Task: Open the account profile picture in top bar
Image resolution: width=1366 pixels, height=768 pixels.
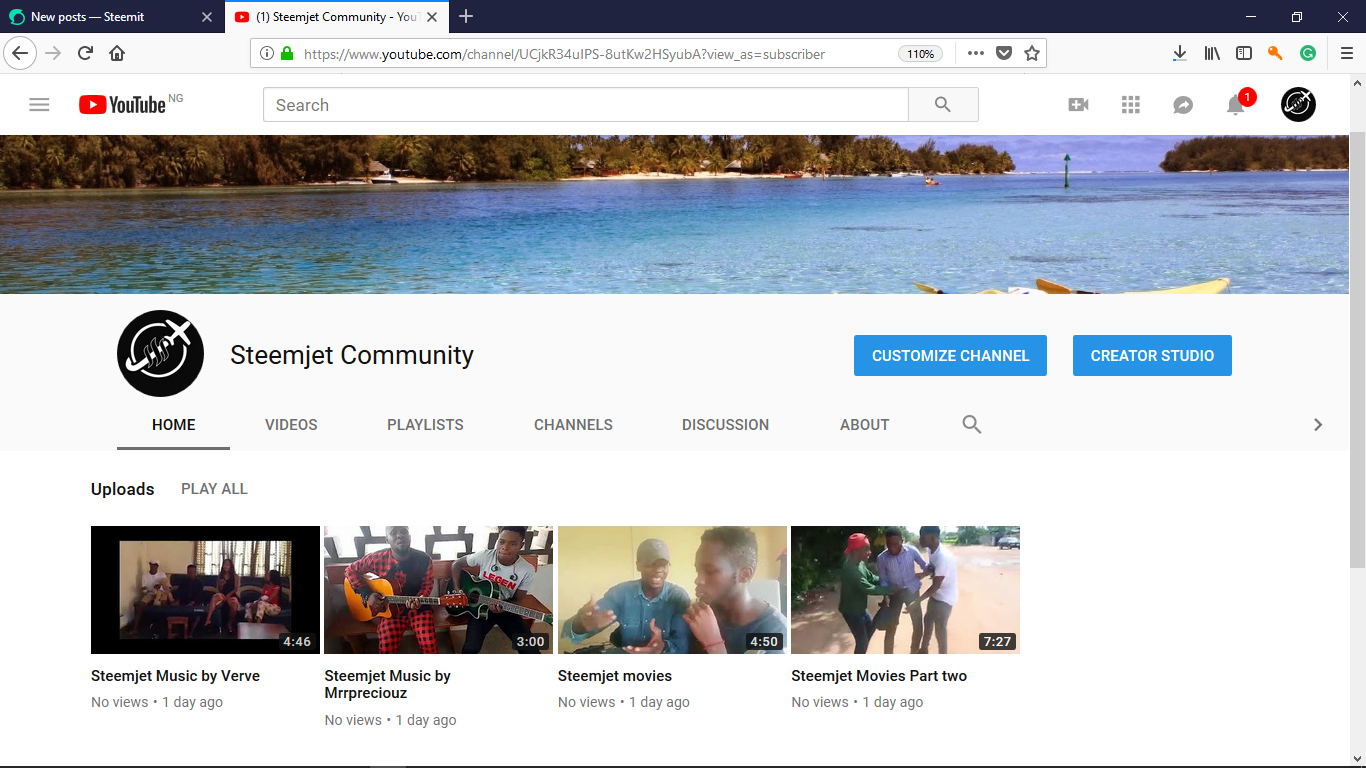Action: point(1297,104)
